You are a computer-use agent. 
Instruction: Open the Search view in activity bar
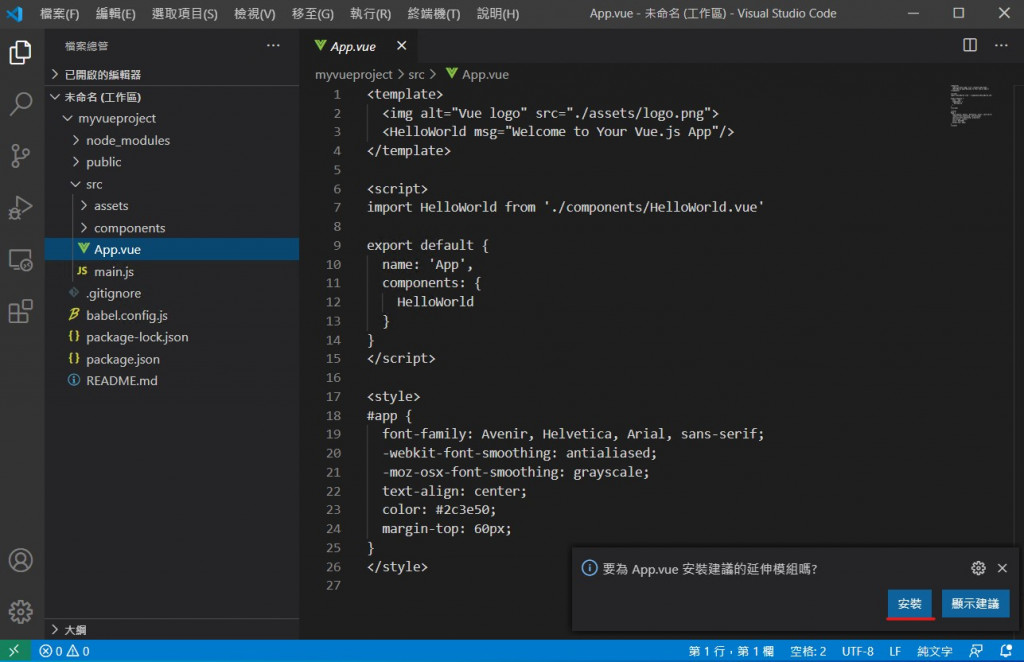(20, 104)
